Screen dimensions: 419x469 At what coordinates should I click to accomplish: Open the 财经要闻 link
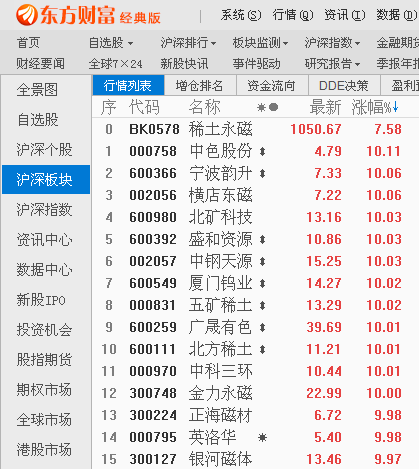[x=41, y=64]
